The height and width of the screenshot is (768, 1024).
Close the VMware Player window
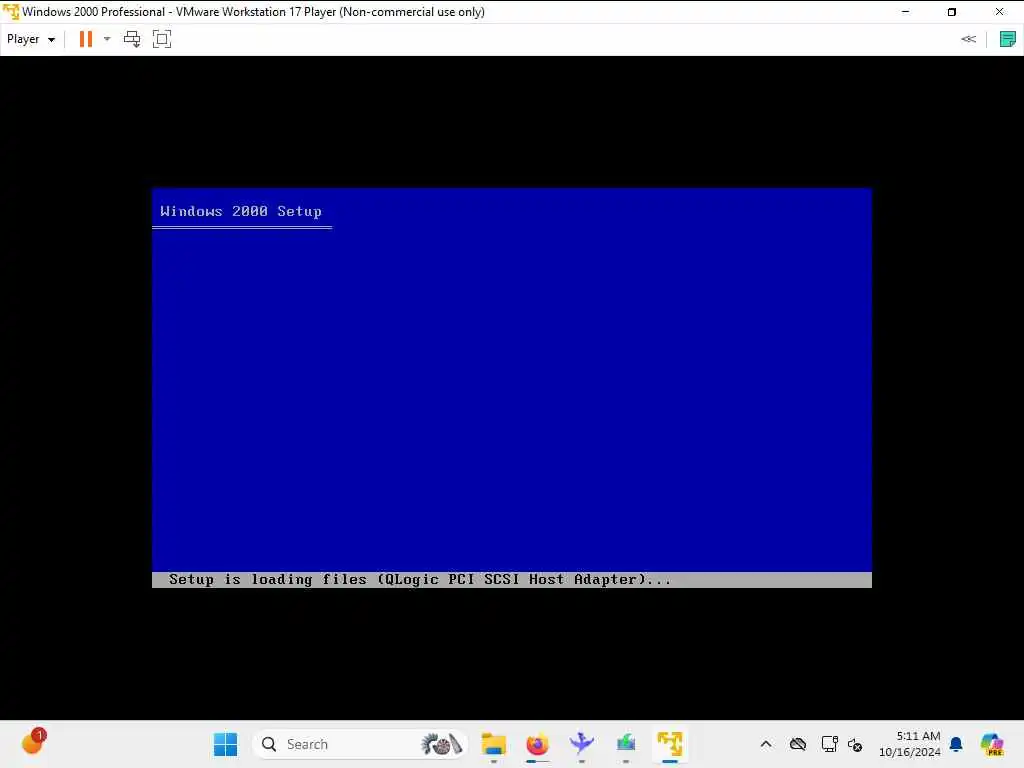coord(999,12)
